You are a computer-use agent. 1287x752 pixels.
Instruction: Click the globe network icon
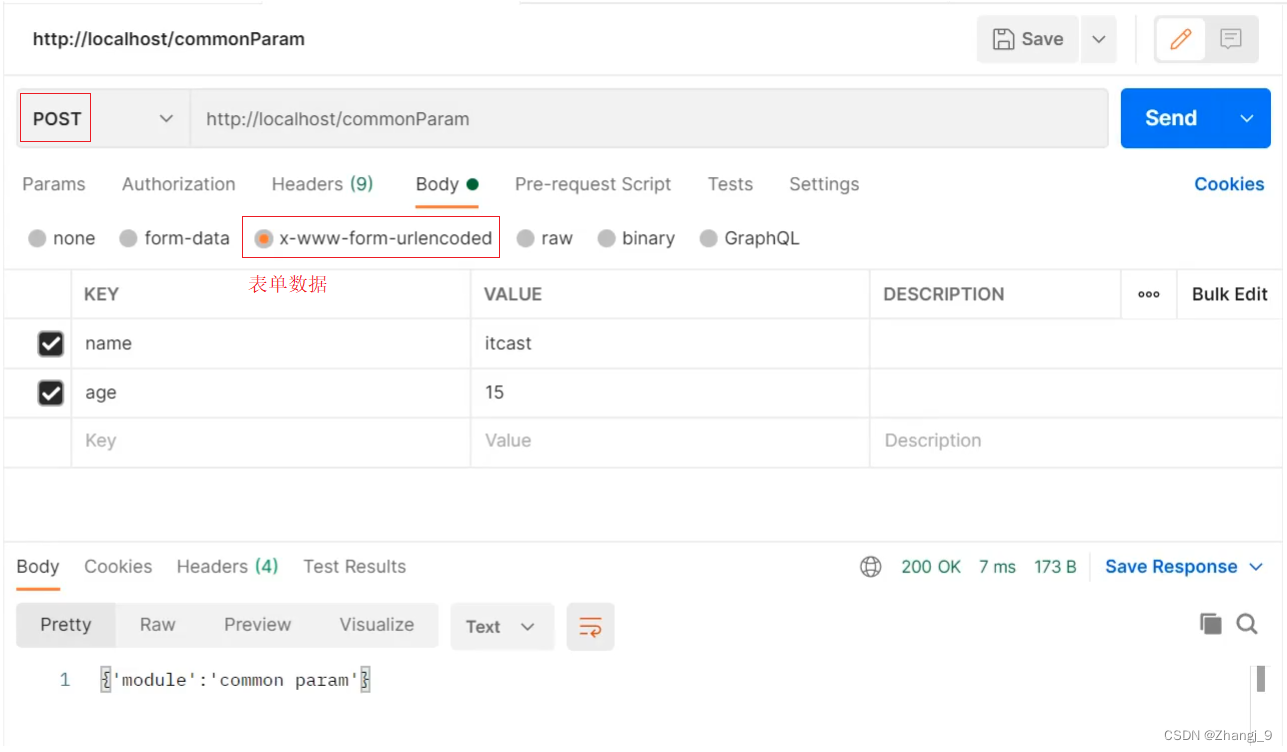click(871, 567)
